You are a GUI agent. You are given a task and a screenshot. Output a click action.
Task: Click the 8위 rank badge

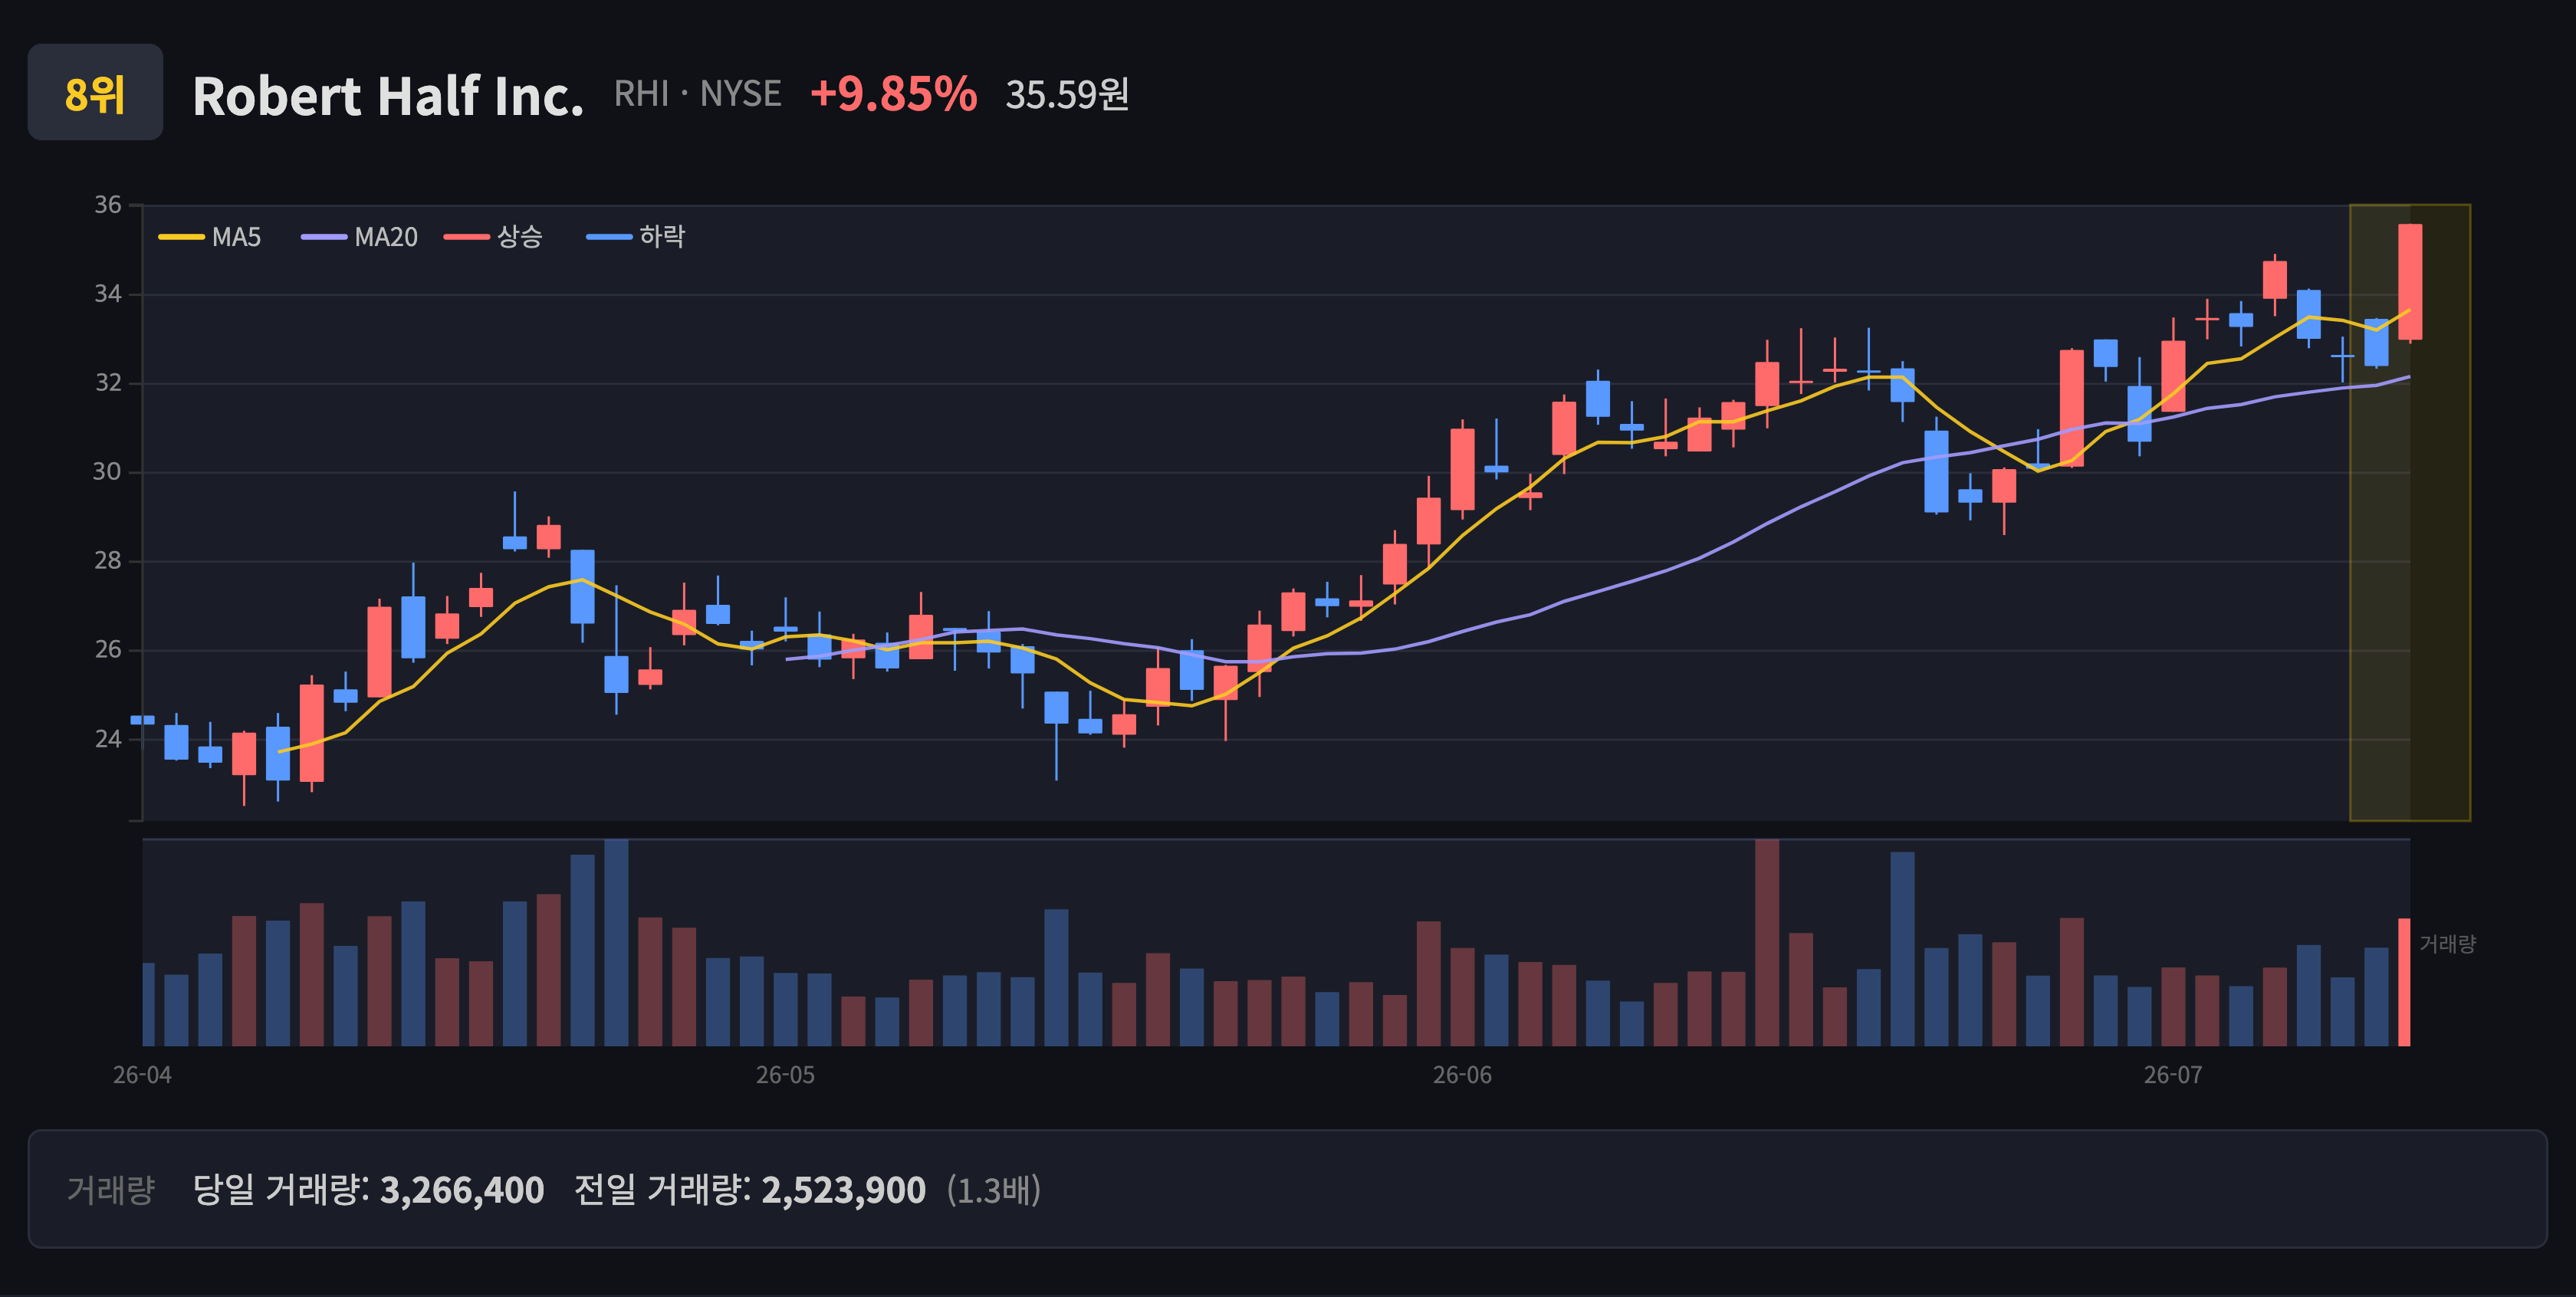[95, 92]
